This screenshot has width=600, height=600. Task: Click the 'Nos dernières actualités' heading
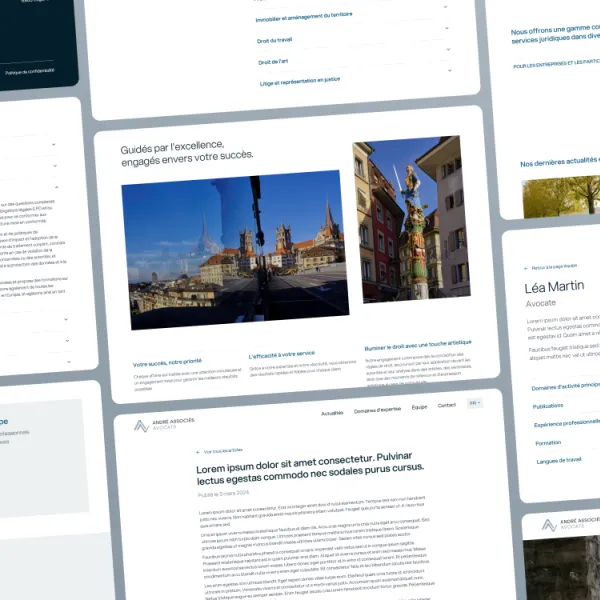tap(560, 162)
